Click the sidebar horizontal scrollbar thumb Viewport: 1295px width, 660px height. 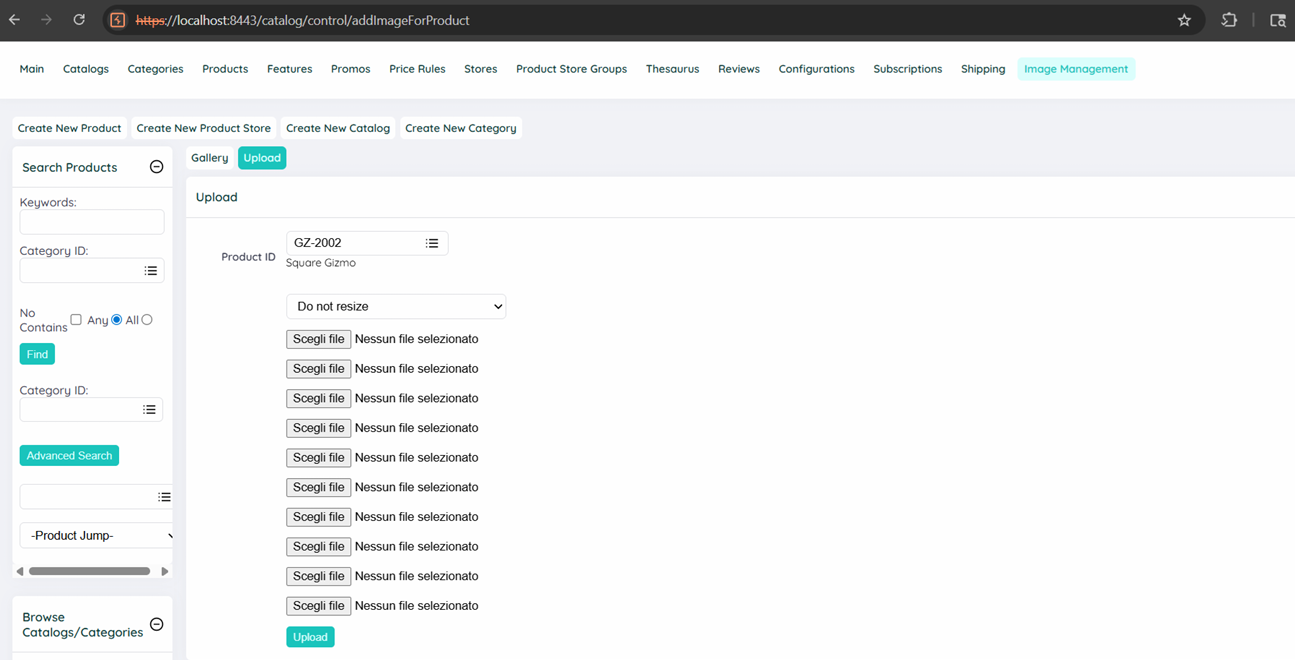(x=89, y=571)
